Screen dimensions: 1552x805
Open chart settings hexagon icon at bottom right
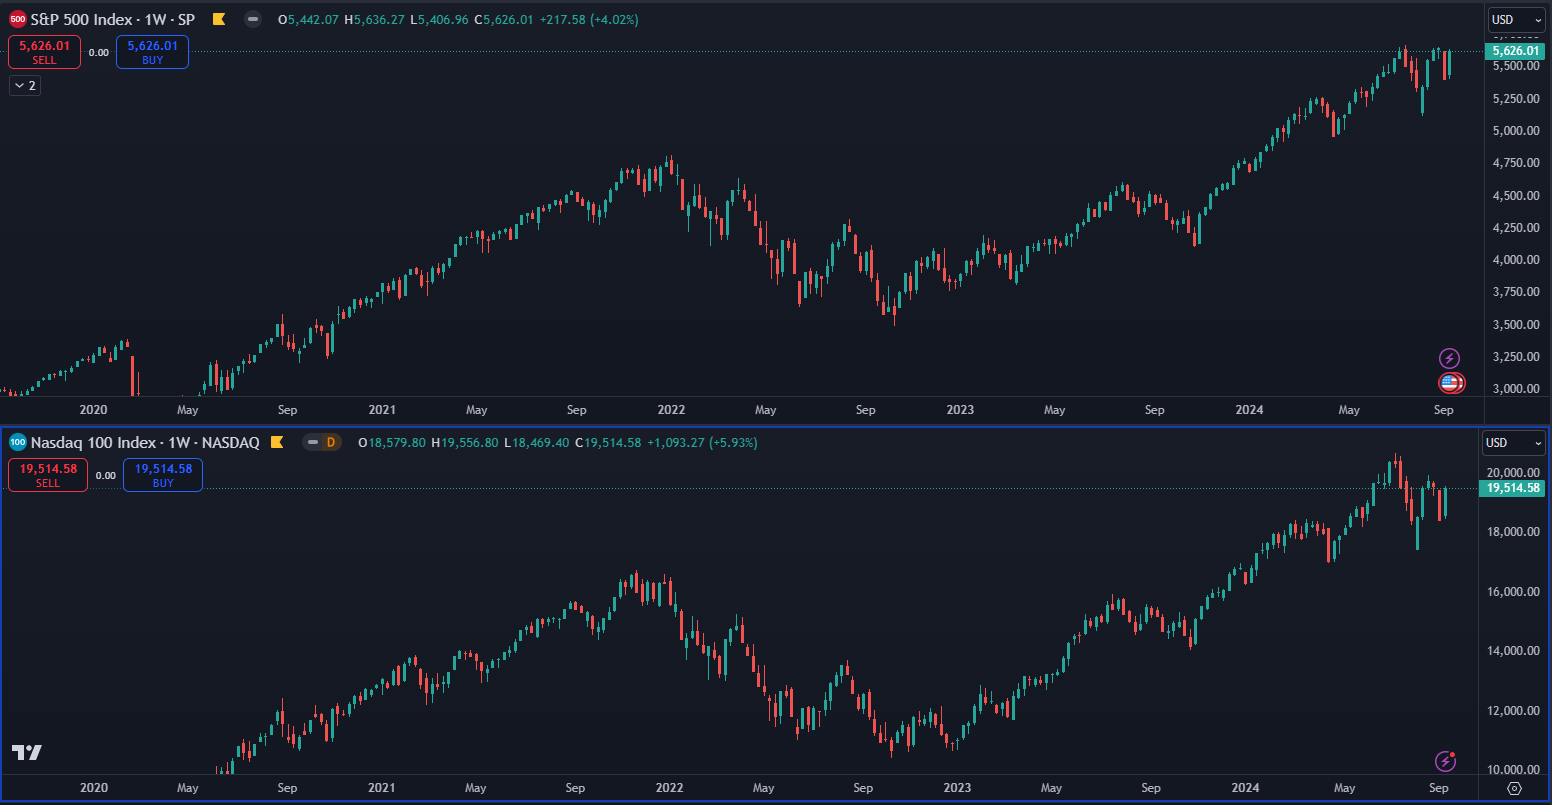click(x=1514, y=788)
